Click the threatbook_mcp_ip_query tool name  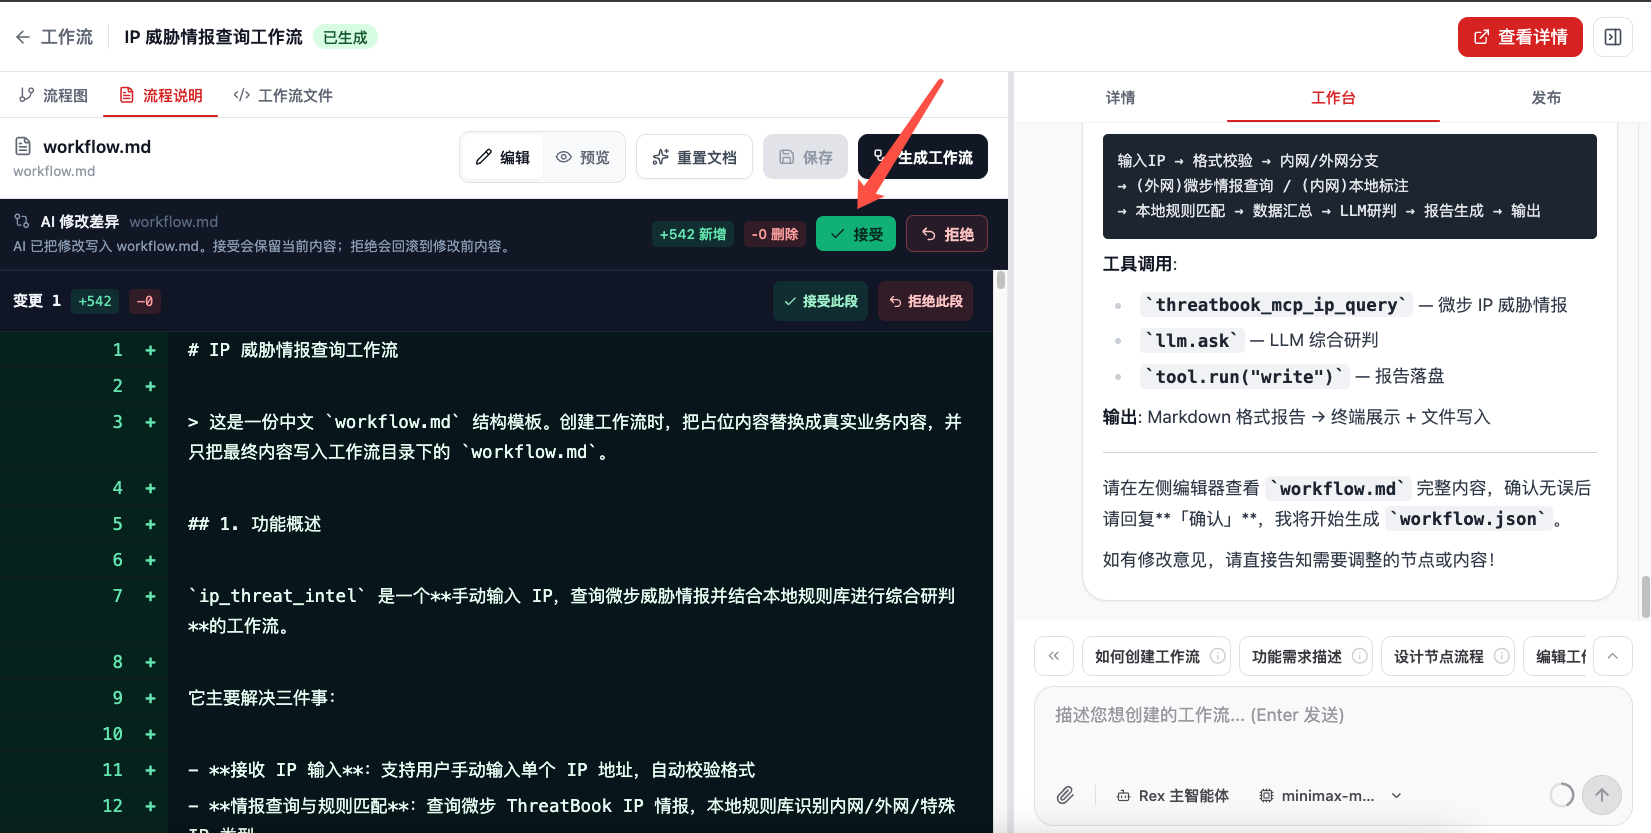click(1276, 305)
